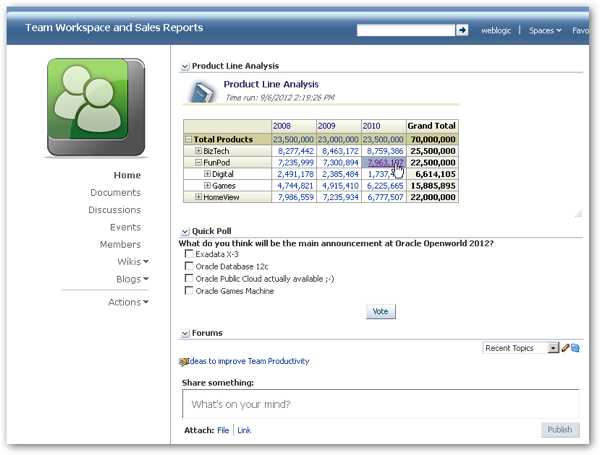Click the team workspace people logo
The image size is (600, 455).
(x=96, y=107)
